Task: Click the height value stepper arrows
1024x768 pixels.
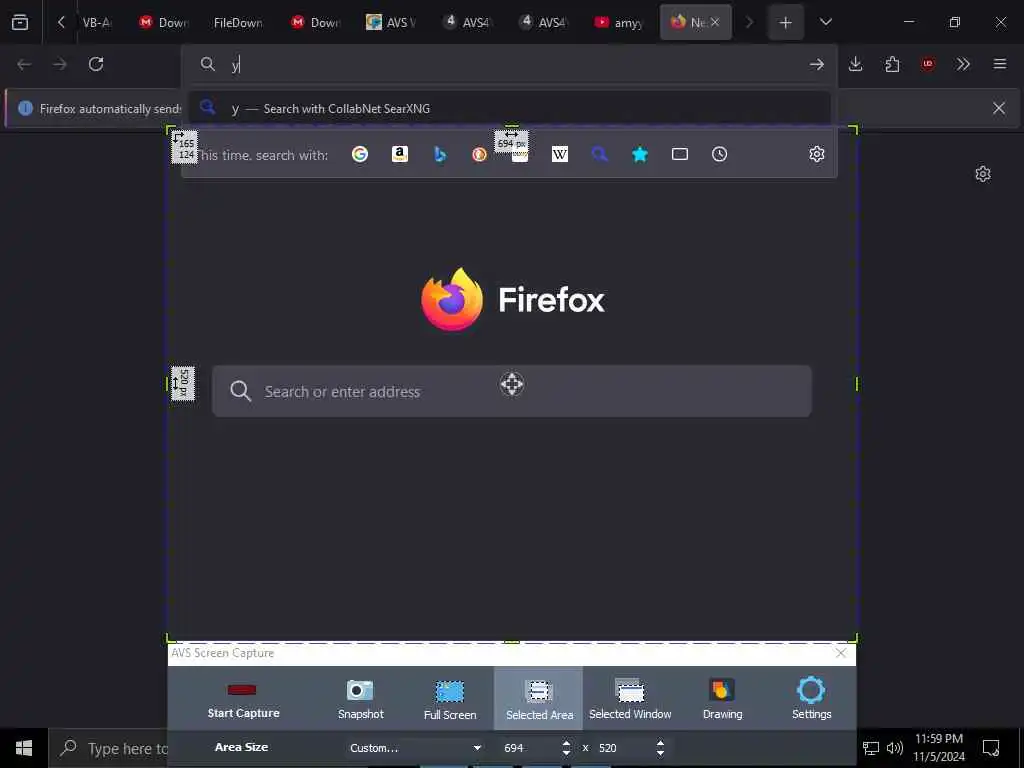Action: pos(660,748)
